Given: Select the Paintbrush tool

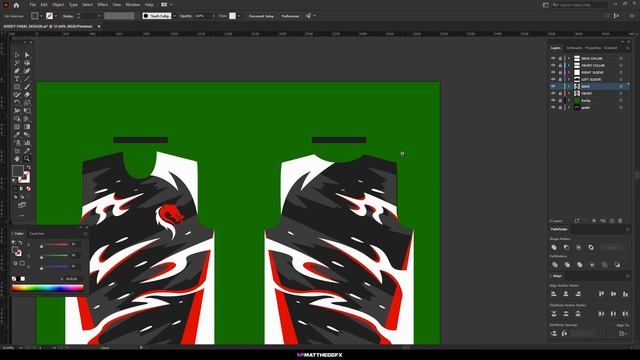Looking at the screenshot, I should click(x=27, y=87).
